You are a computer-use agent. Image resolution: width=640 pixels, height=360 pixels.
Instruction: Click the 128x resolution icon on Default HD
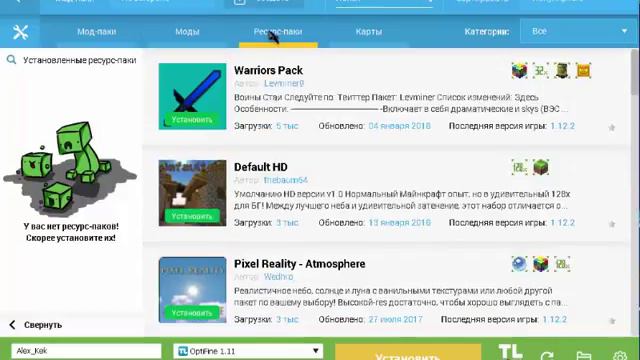519,167
